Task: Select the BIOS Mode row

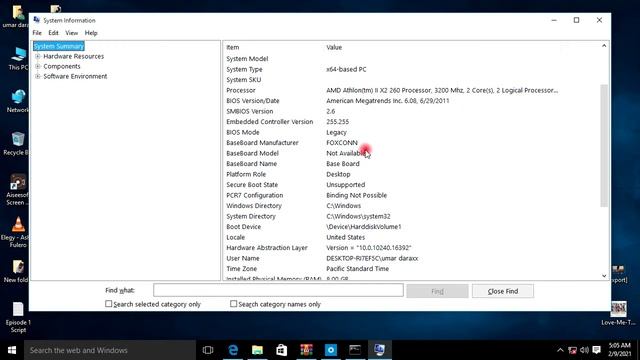Action: pyautogui.click(x=411, y=132)
